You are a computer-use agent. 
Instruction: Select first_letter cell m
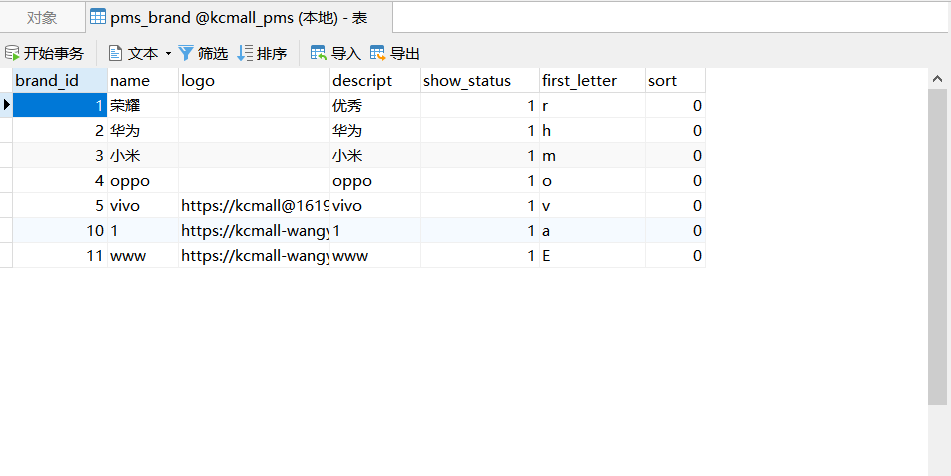tap(593, 155)
